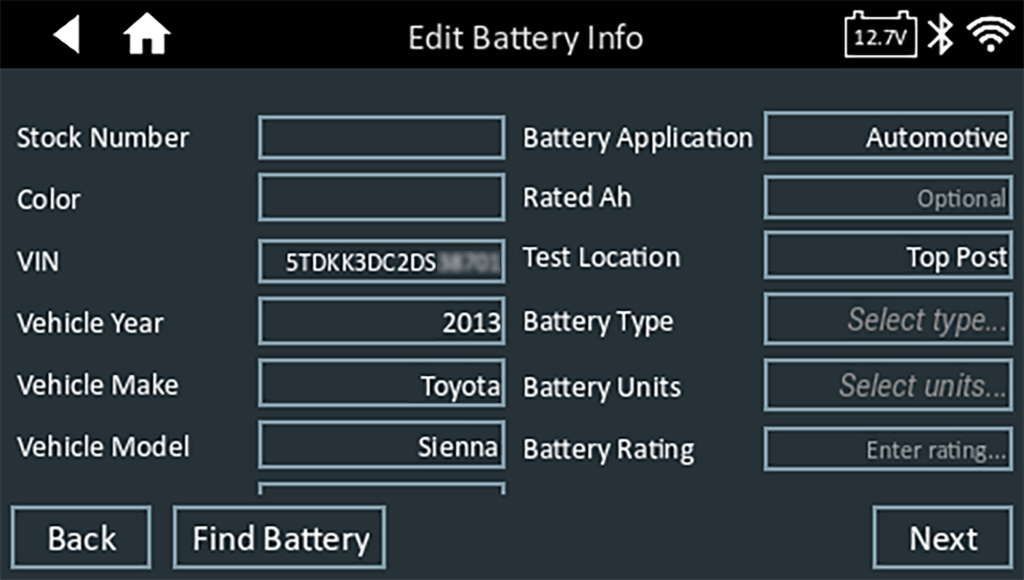Expand the Battery Type selector
The image size is (1024, 580).
pos(889,321)
